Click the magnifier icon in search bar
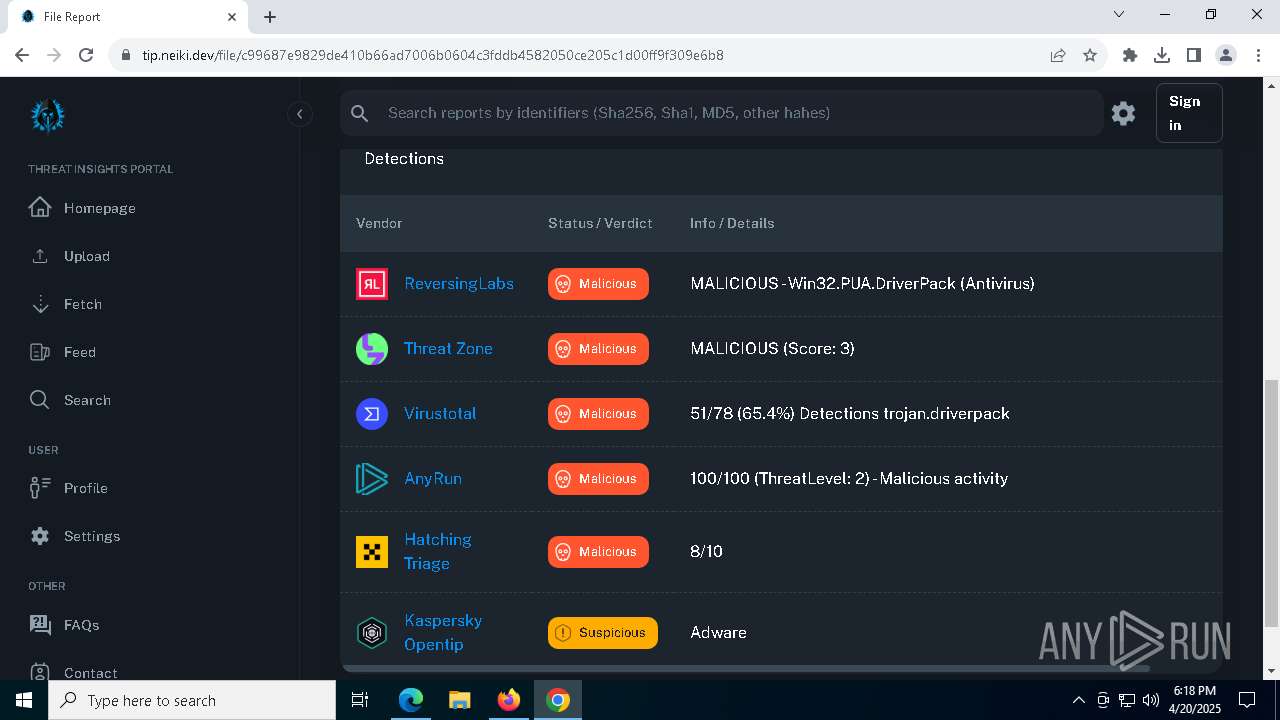The width and height of the screenshot is (1280, 720). pos(360,113)
